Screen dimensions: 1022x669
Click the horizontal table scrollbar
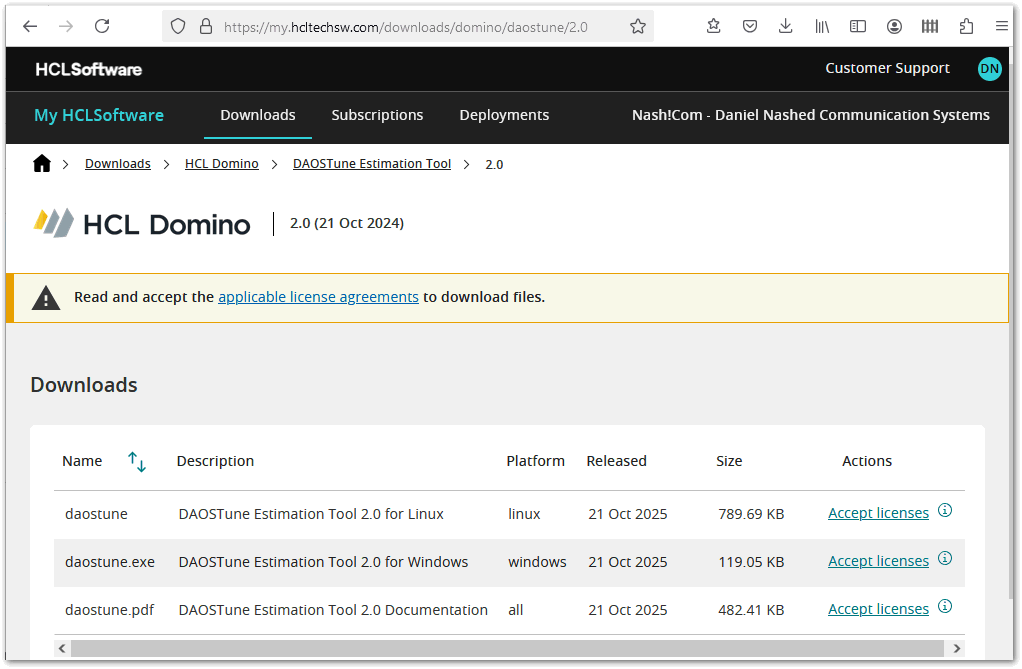coord(507,648)
